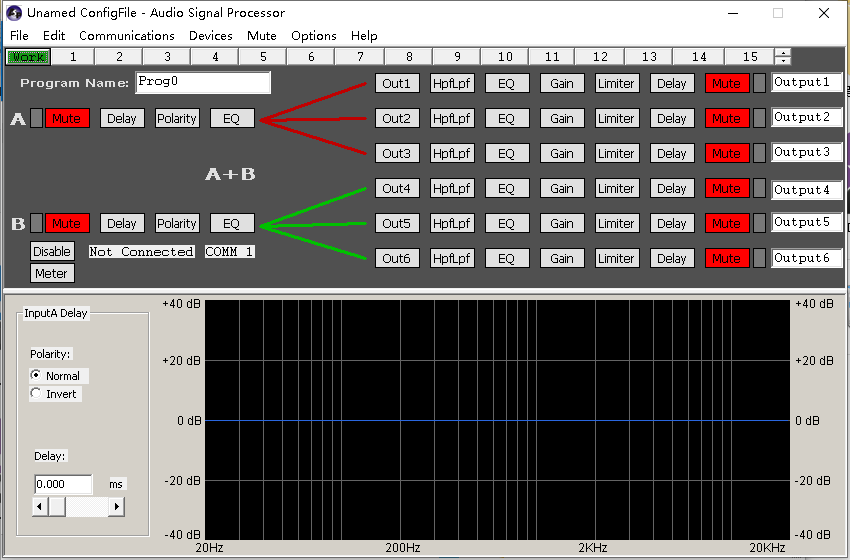This screenshot has width=850, height=560.
Task: Switch to program tab 15
Action: coord(750,56)
